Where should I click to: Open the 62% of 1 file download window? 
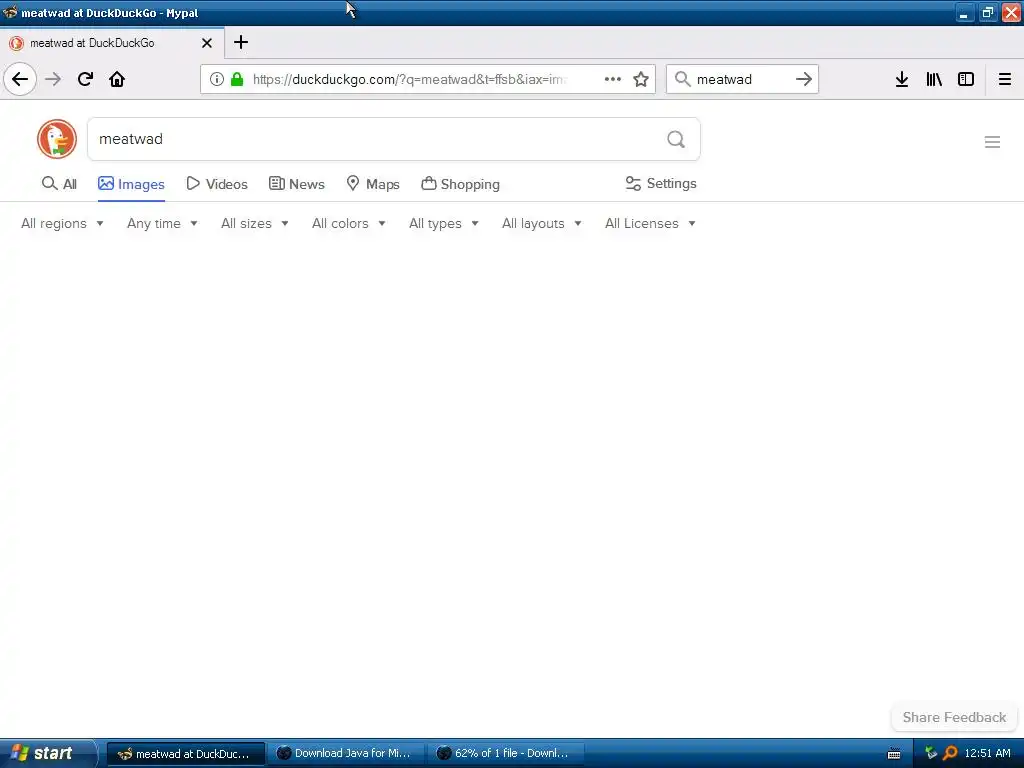coord(505,754)
